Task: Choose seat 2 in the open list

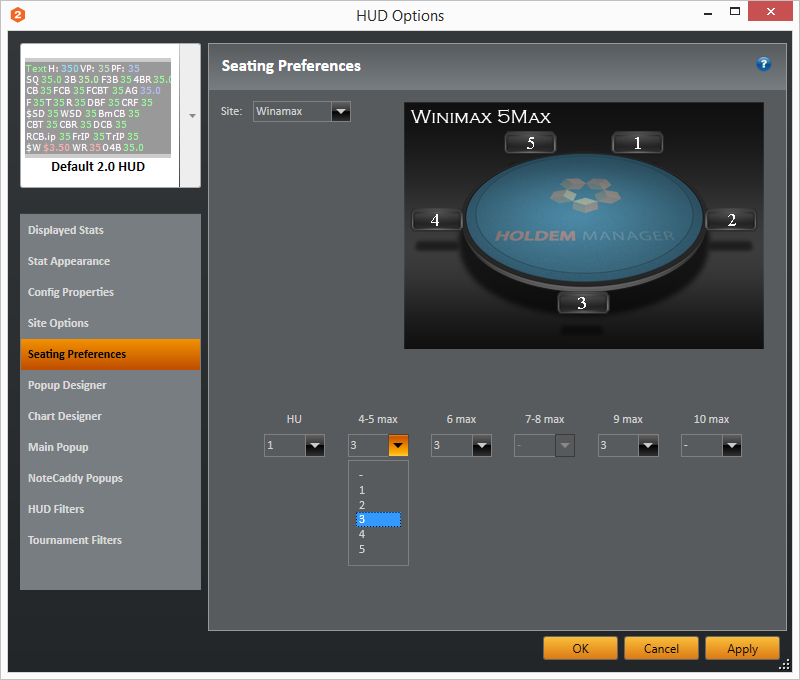Action: coord(378,505)
